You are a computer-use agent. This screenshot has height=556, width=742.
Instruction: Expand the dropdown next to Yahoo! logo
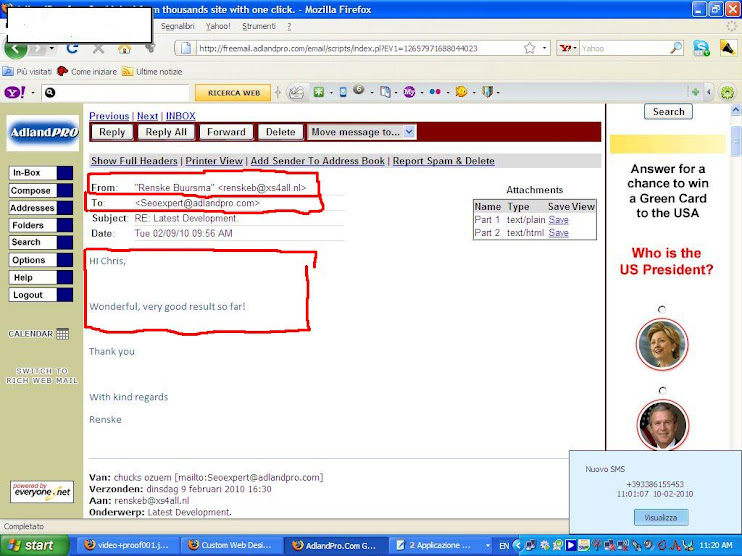pos(33,93)
